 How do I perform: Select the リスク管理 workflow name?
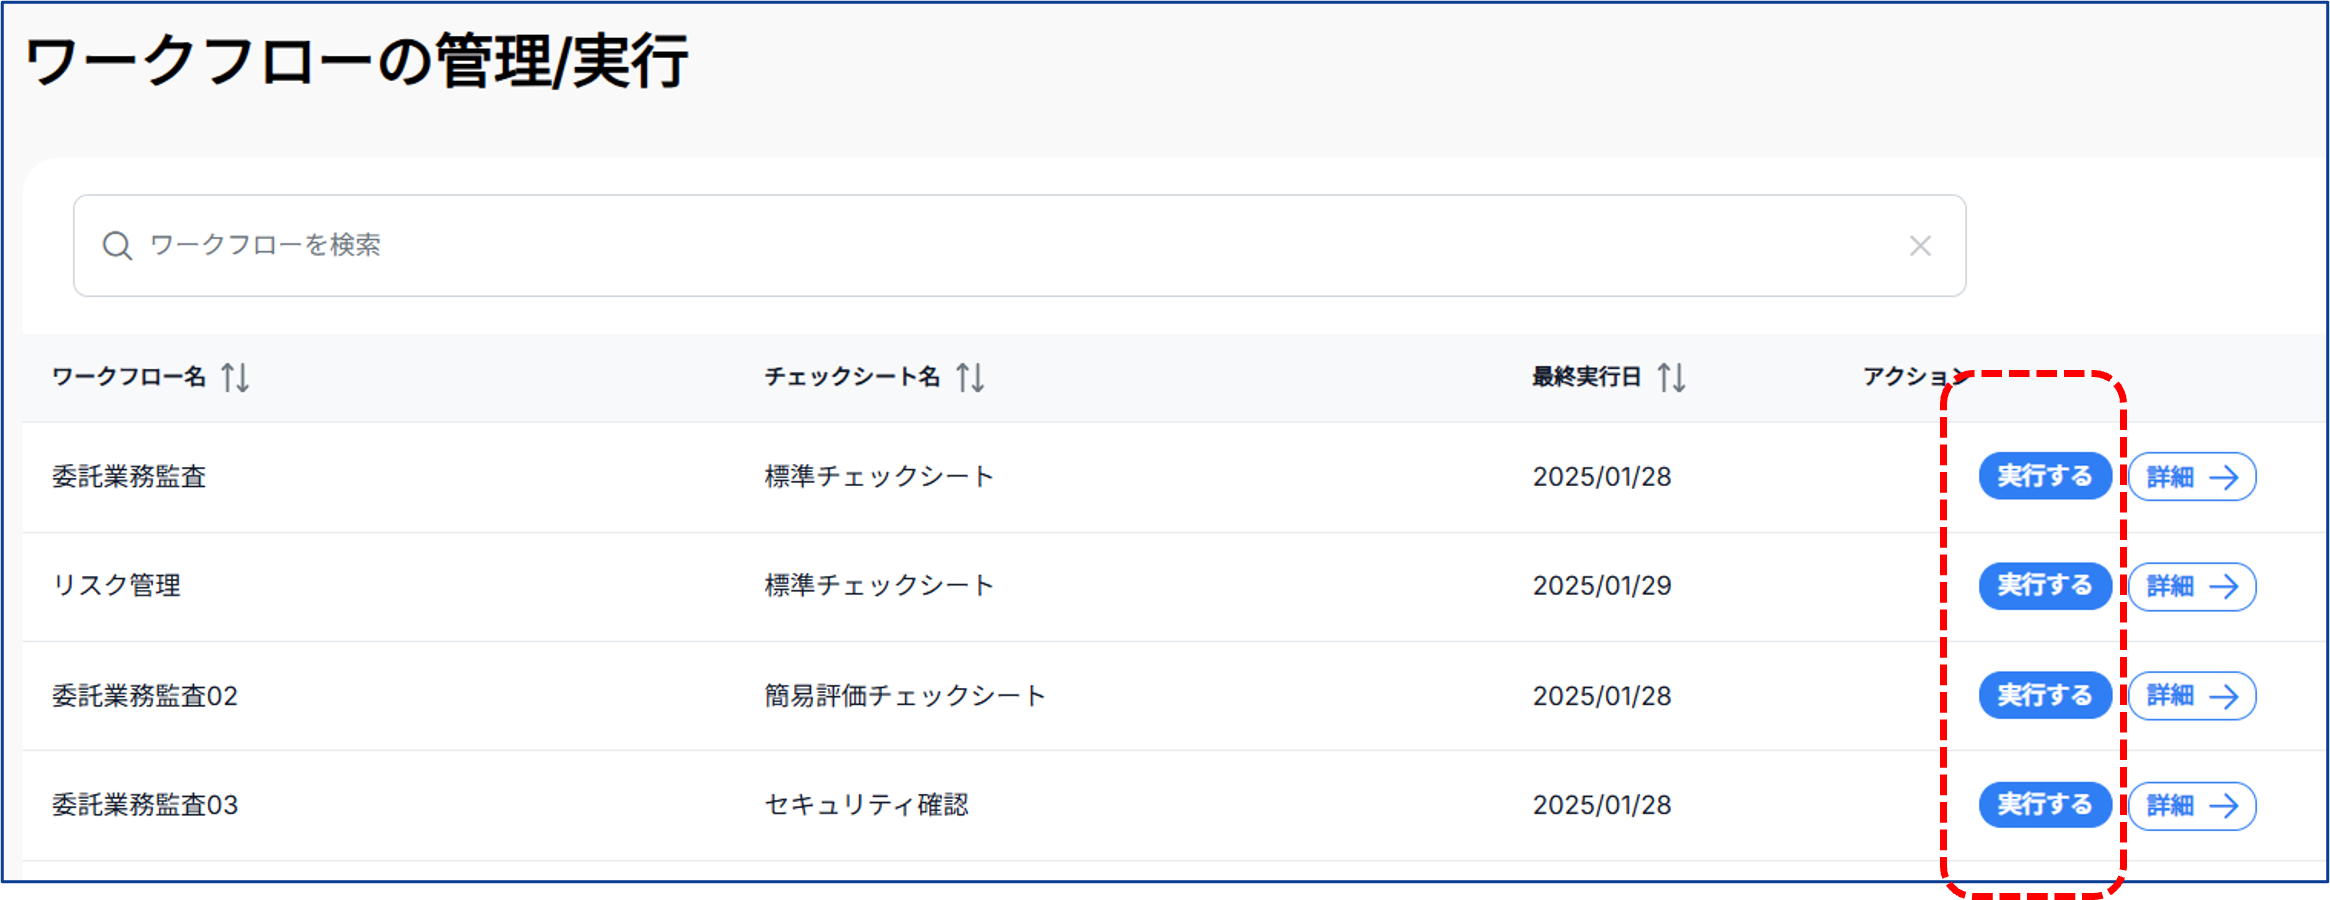(x=117, y=586)
